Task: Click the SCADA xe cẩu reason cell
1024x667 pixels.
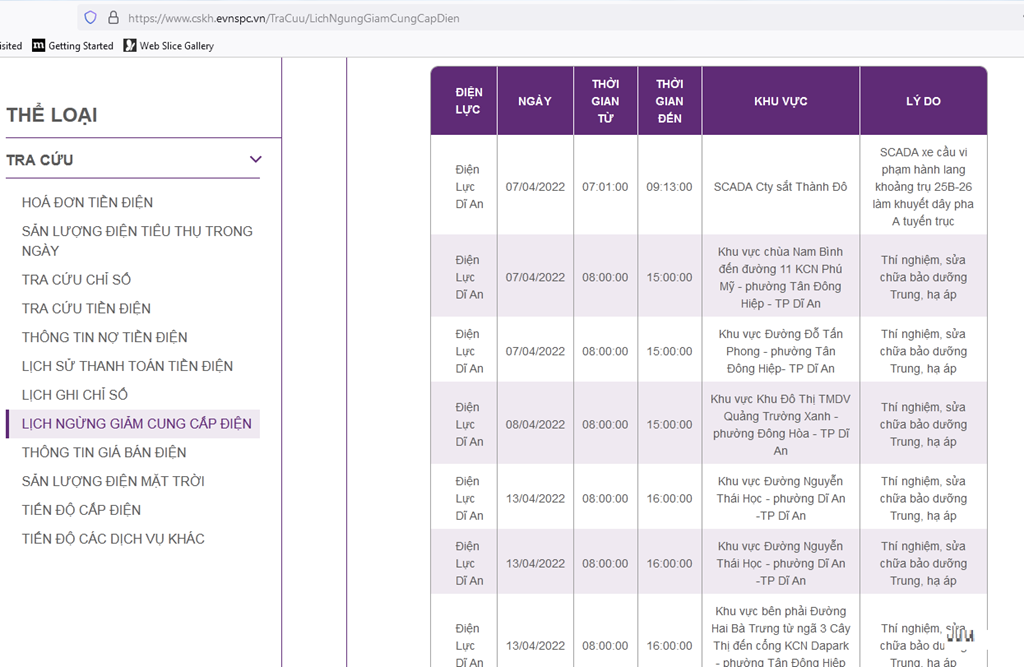Action: pos(923,187)
